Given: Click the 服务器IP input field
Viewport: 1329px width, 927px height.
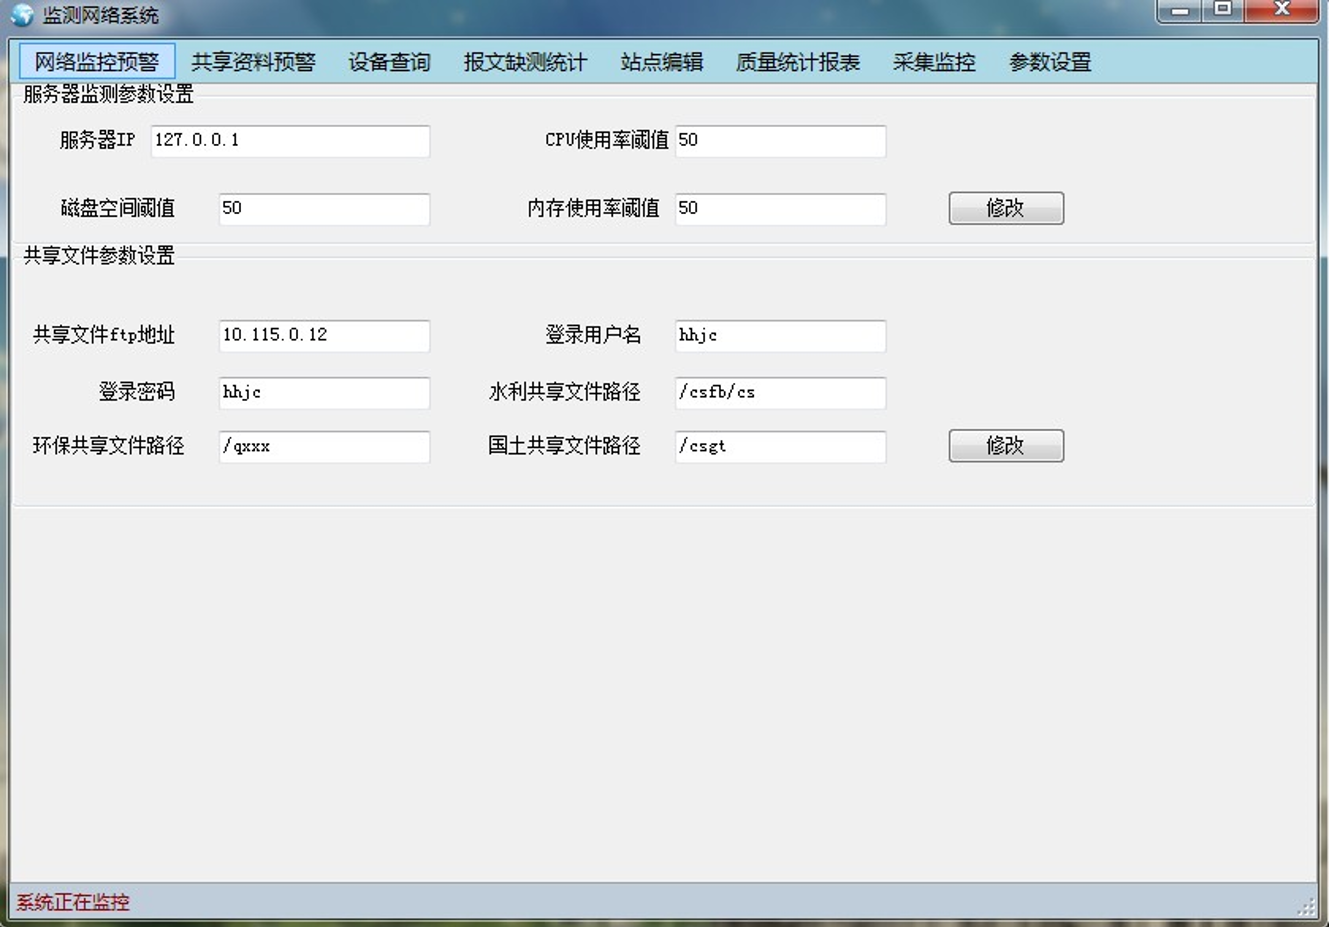Looking at the screenshot, I should [290, 141].
